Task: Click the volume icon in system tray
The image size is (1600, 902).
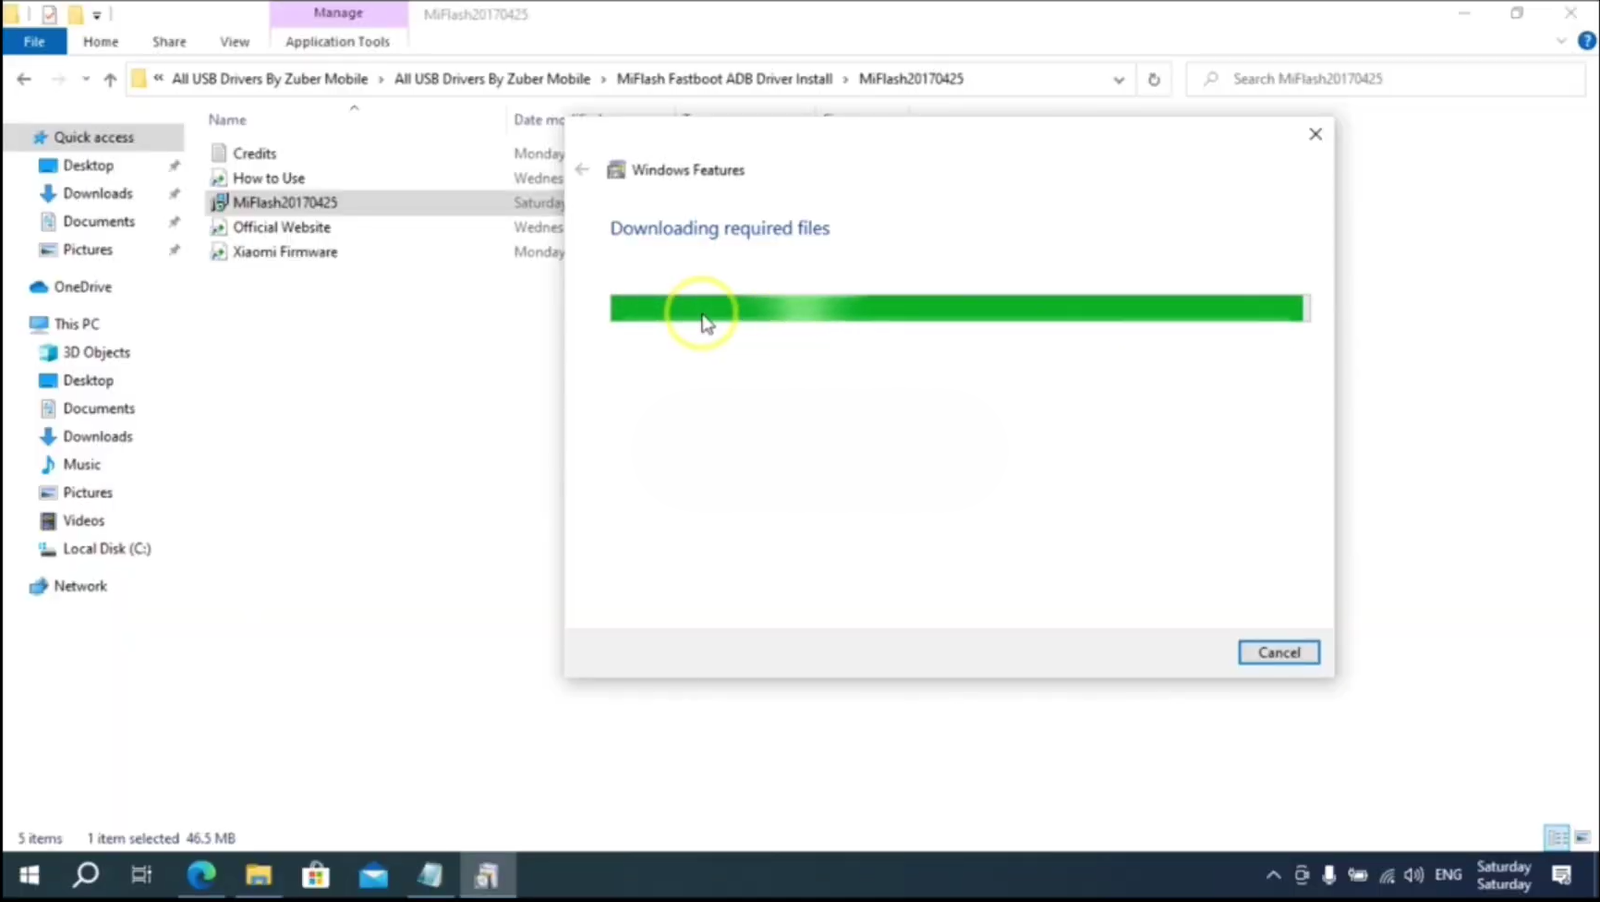Action: 1413,876
